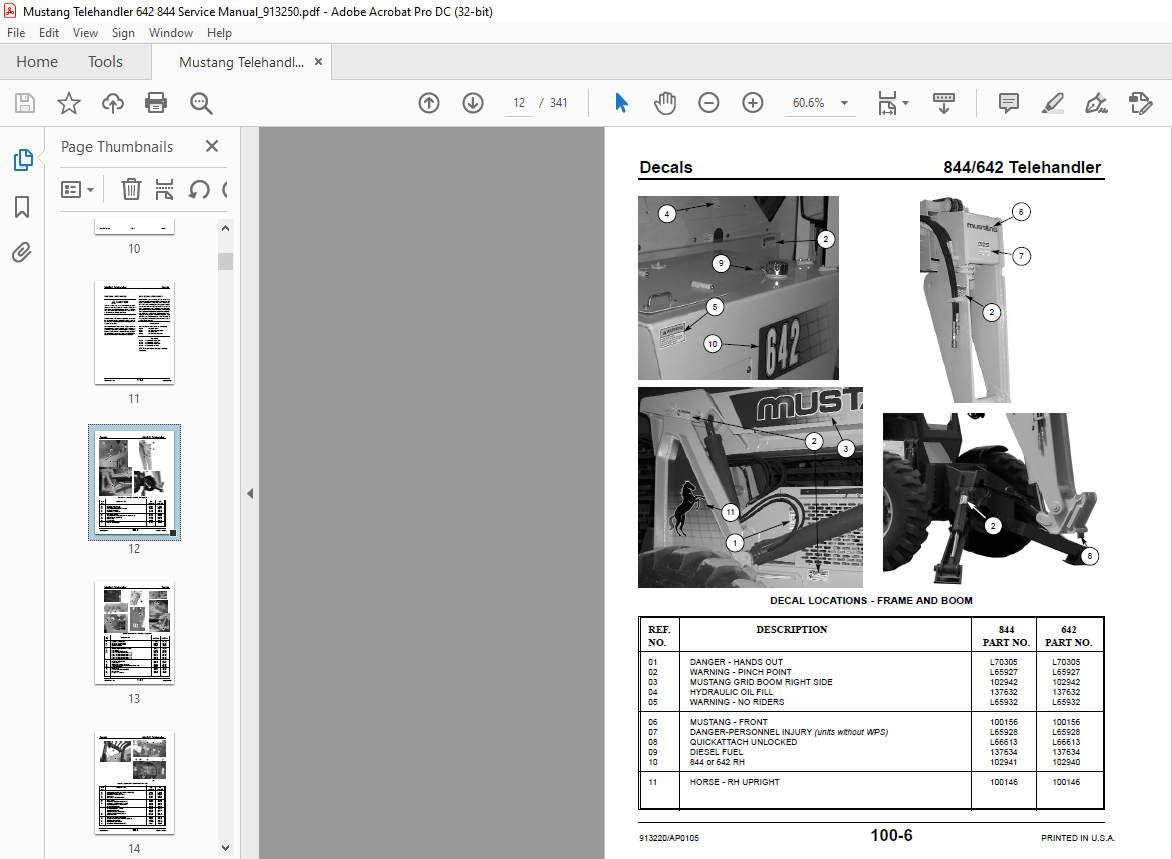Show Page Thumbnails sidebar icon
1172x859 pixels.
coord(23,160)
